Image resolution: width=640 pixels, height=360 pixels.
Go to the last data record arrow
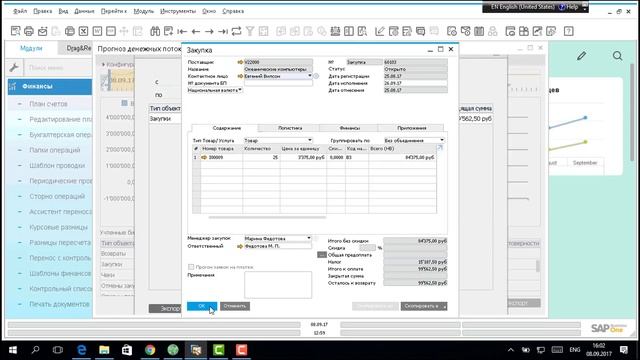click(223, 31)
